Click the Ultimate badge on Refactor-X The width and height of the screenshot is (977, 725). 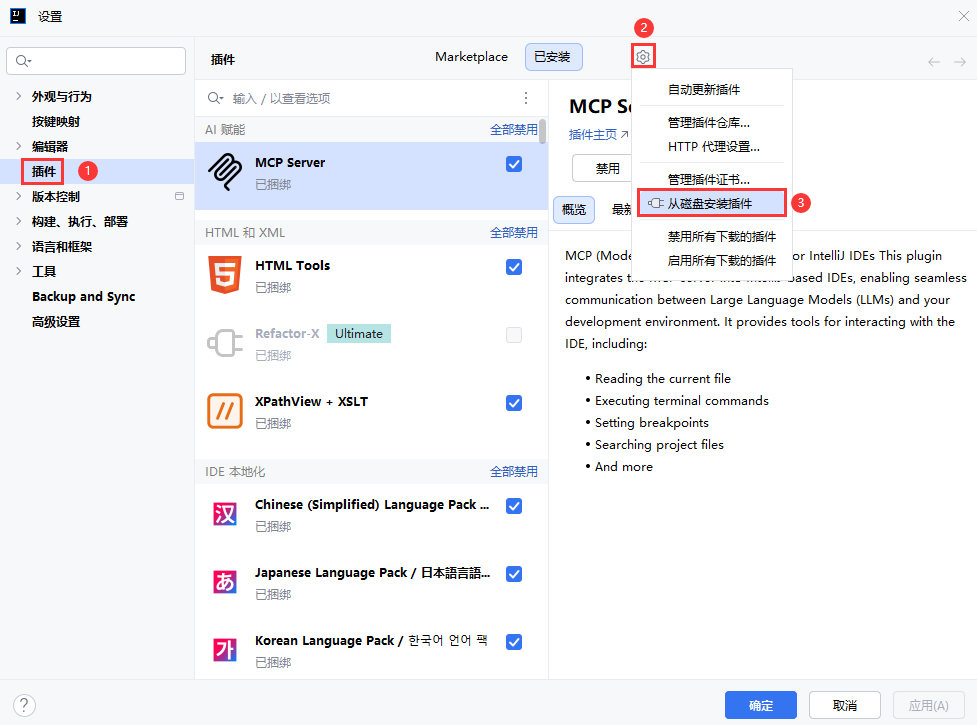tap(359, 333)
